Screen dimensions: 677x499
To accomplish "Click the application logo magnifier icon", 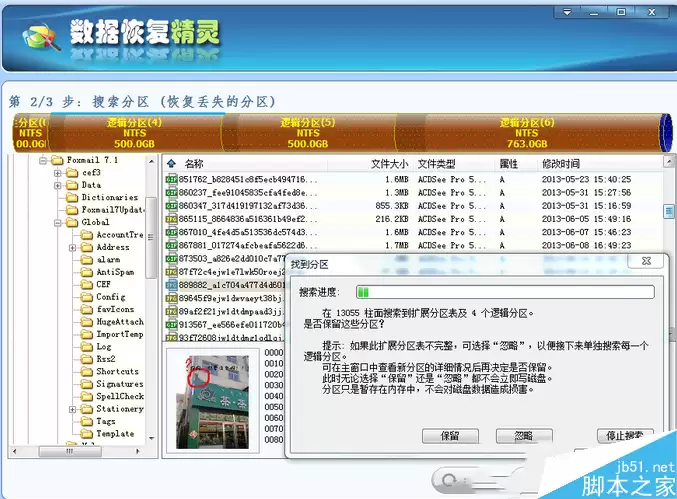I will (41, 37).
